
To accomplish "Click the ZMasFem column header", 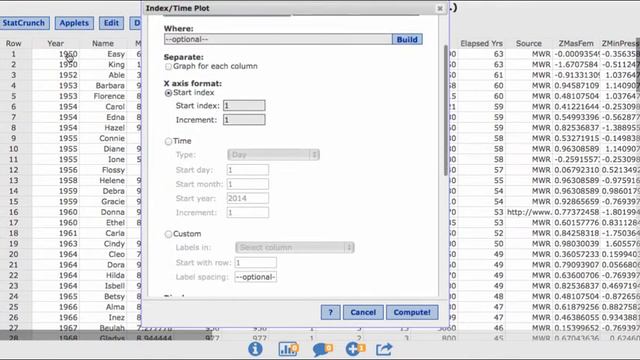I will pos(576,43).
